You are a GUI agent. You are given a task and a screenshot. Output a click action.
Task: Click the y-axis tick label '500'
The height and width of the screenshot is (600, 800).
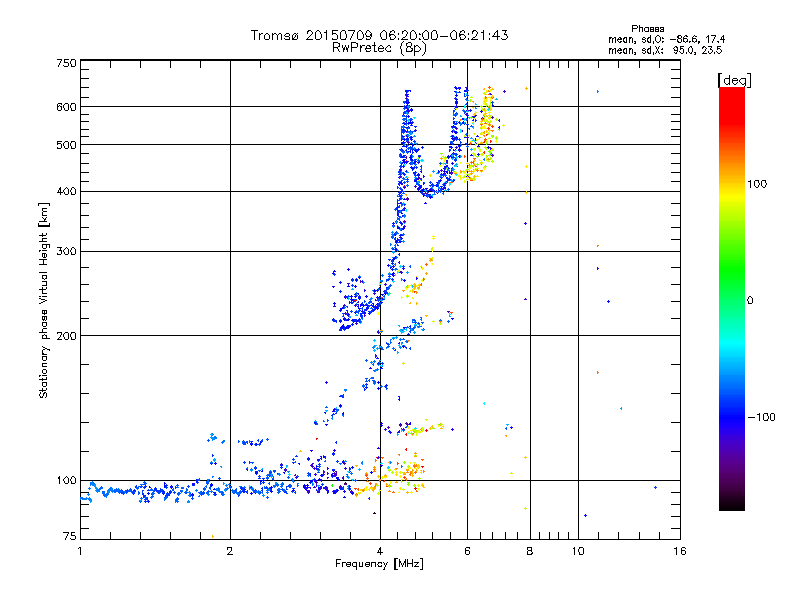pos(66,145)
